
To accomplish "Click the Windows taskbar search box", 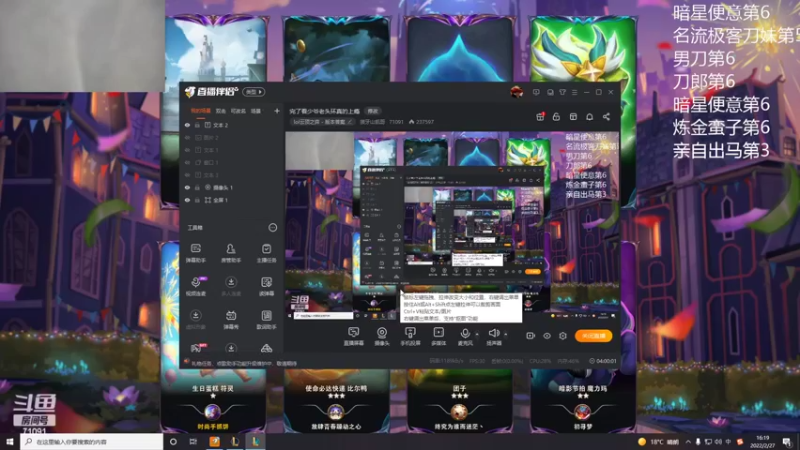I will (x=92, y=441).
